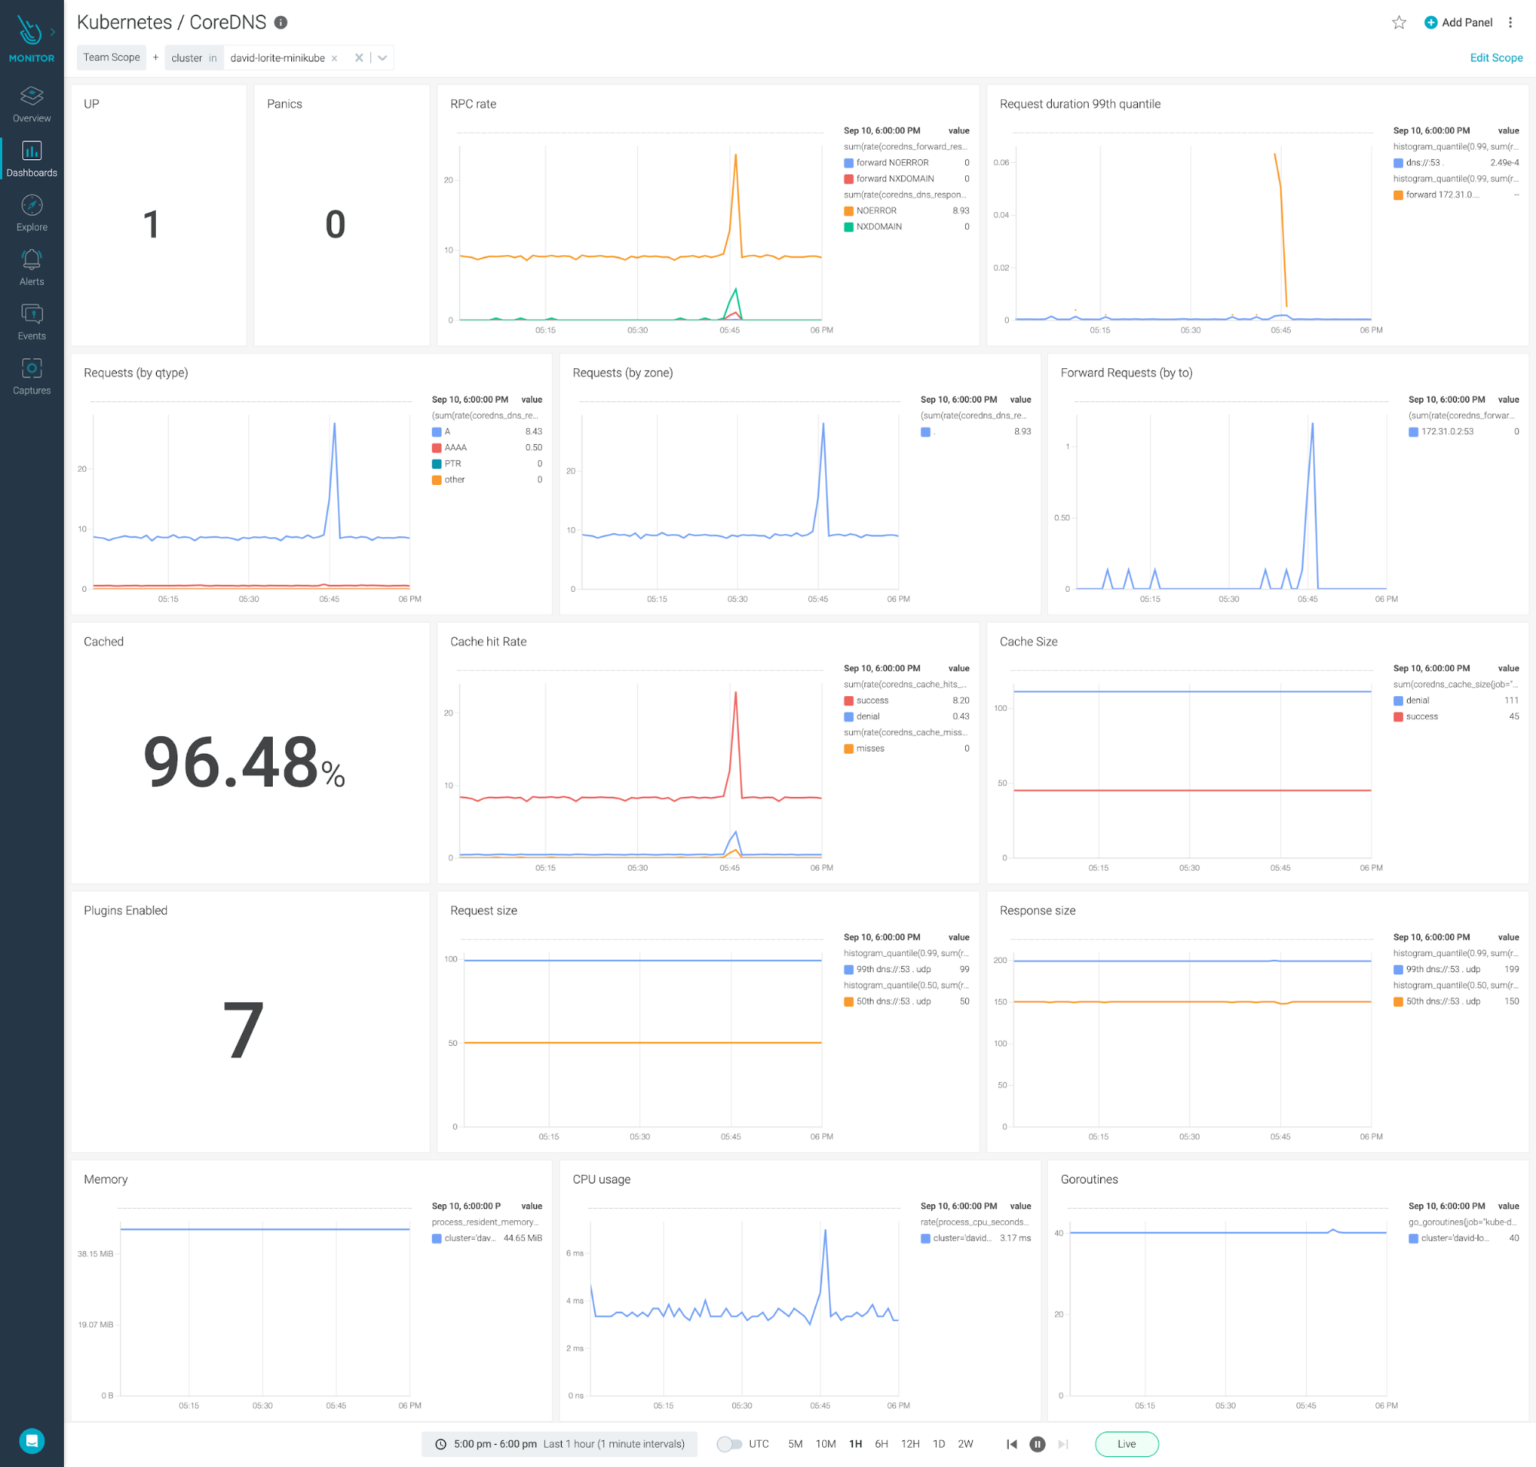Click the Sysdig Monitor logo
The height and width of the screenshot is (1467, 1536).
tap(31, 38)
